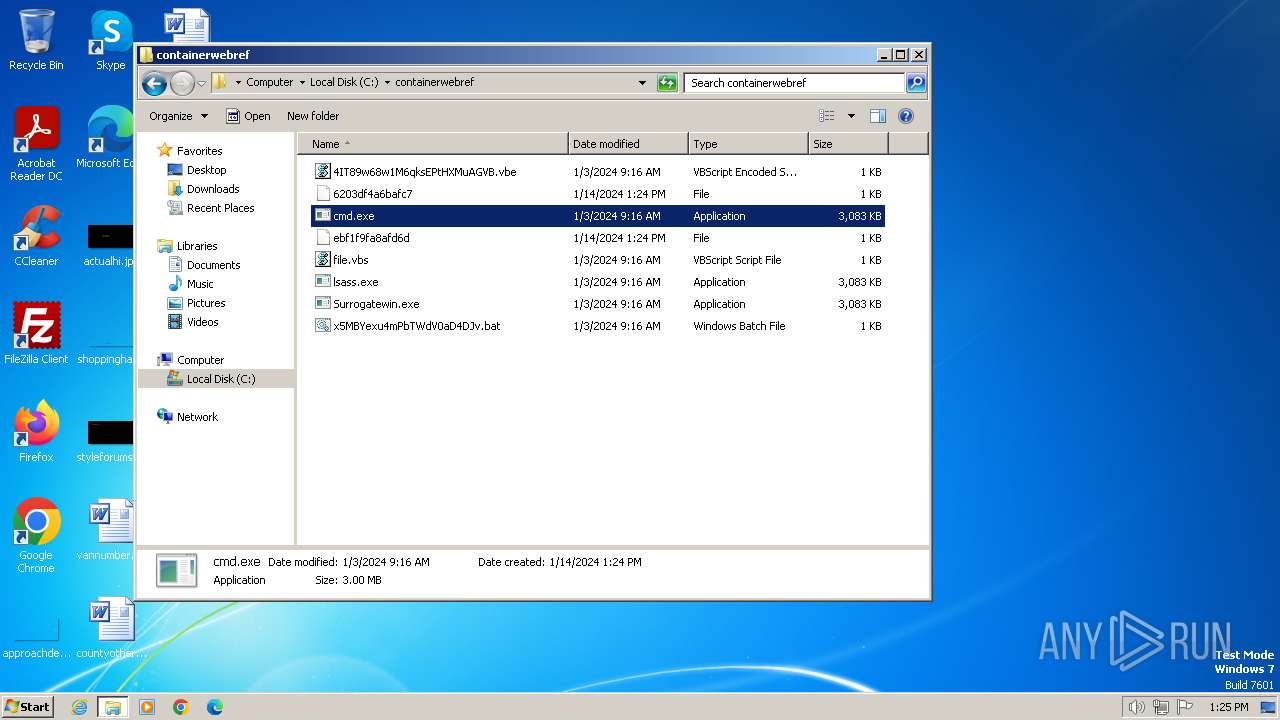Open the Firefox desktop shortcut

36,432
